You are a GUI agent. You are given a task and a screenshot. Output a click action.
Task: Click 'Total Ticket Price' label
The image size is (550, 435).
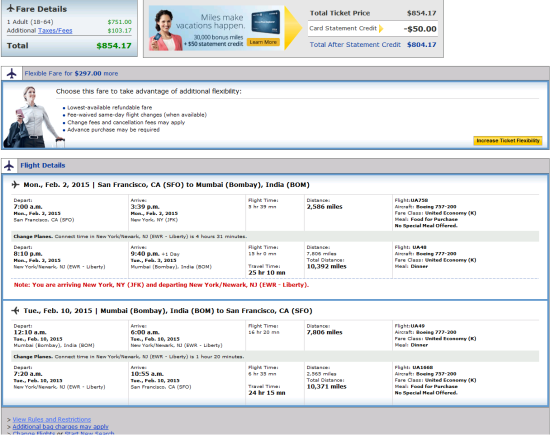pos(340,13)
